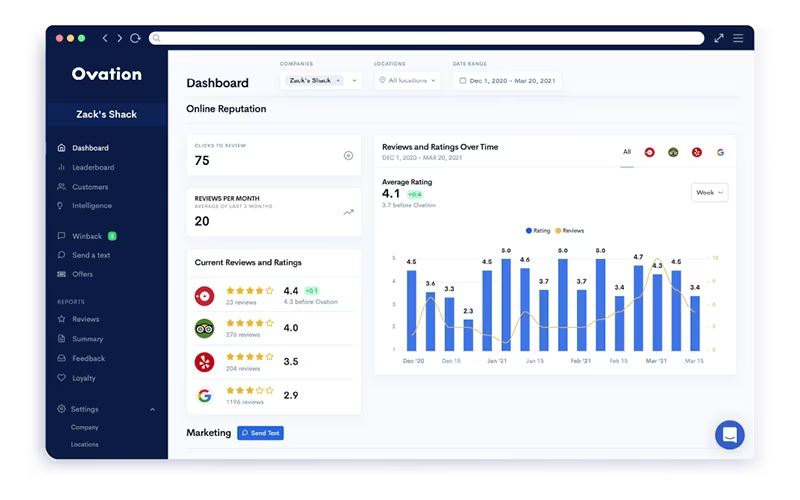Open the browser hamburger menu
Screen dimensions: 800x500
point(738,38)
